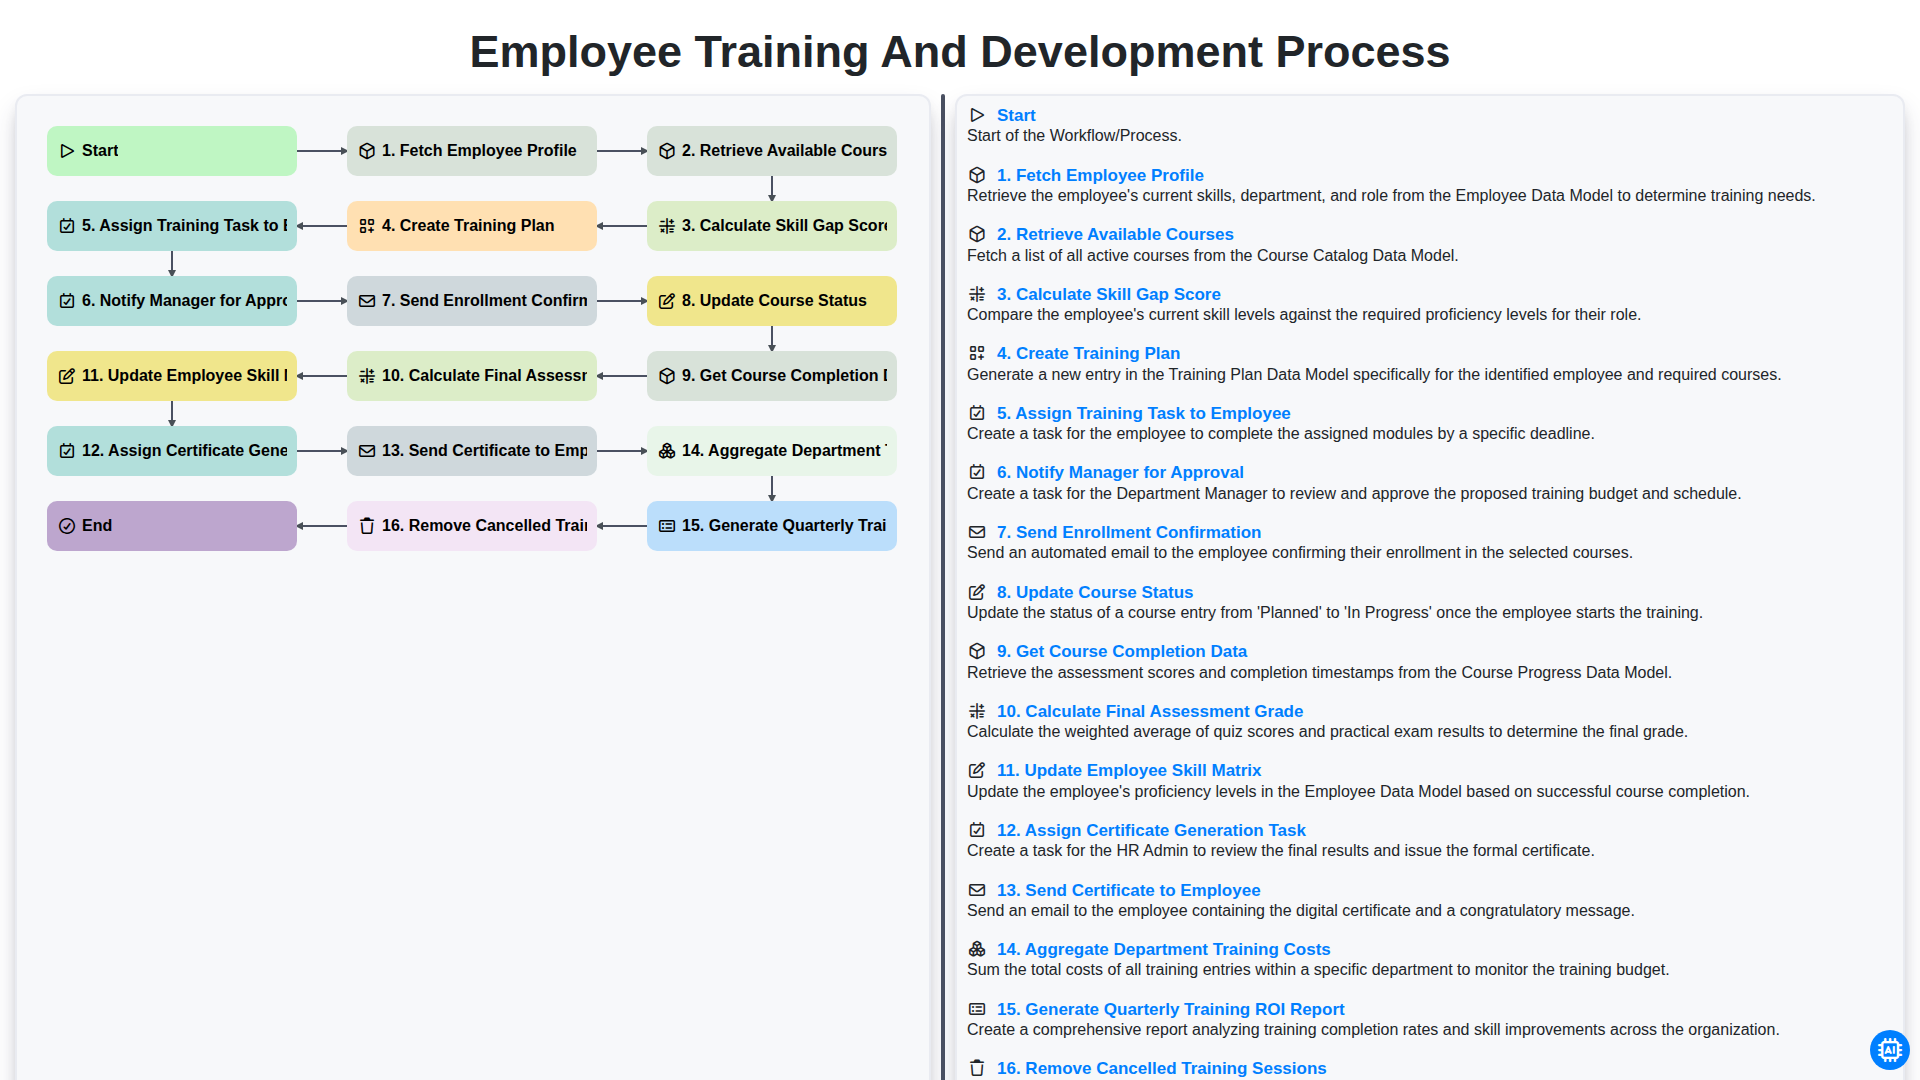Click the page title Employee Training And Development Process
The image size is (1920, 1080).
click(960, 51)
